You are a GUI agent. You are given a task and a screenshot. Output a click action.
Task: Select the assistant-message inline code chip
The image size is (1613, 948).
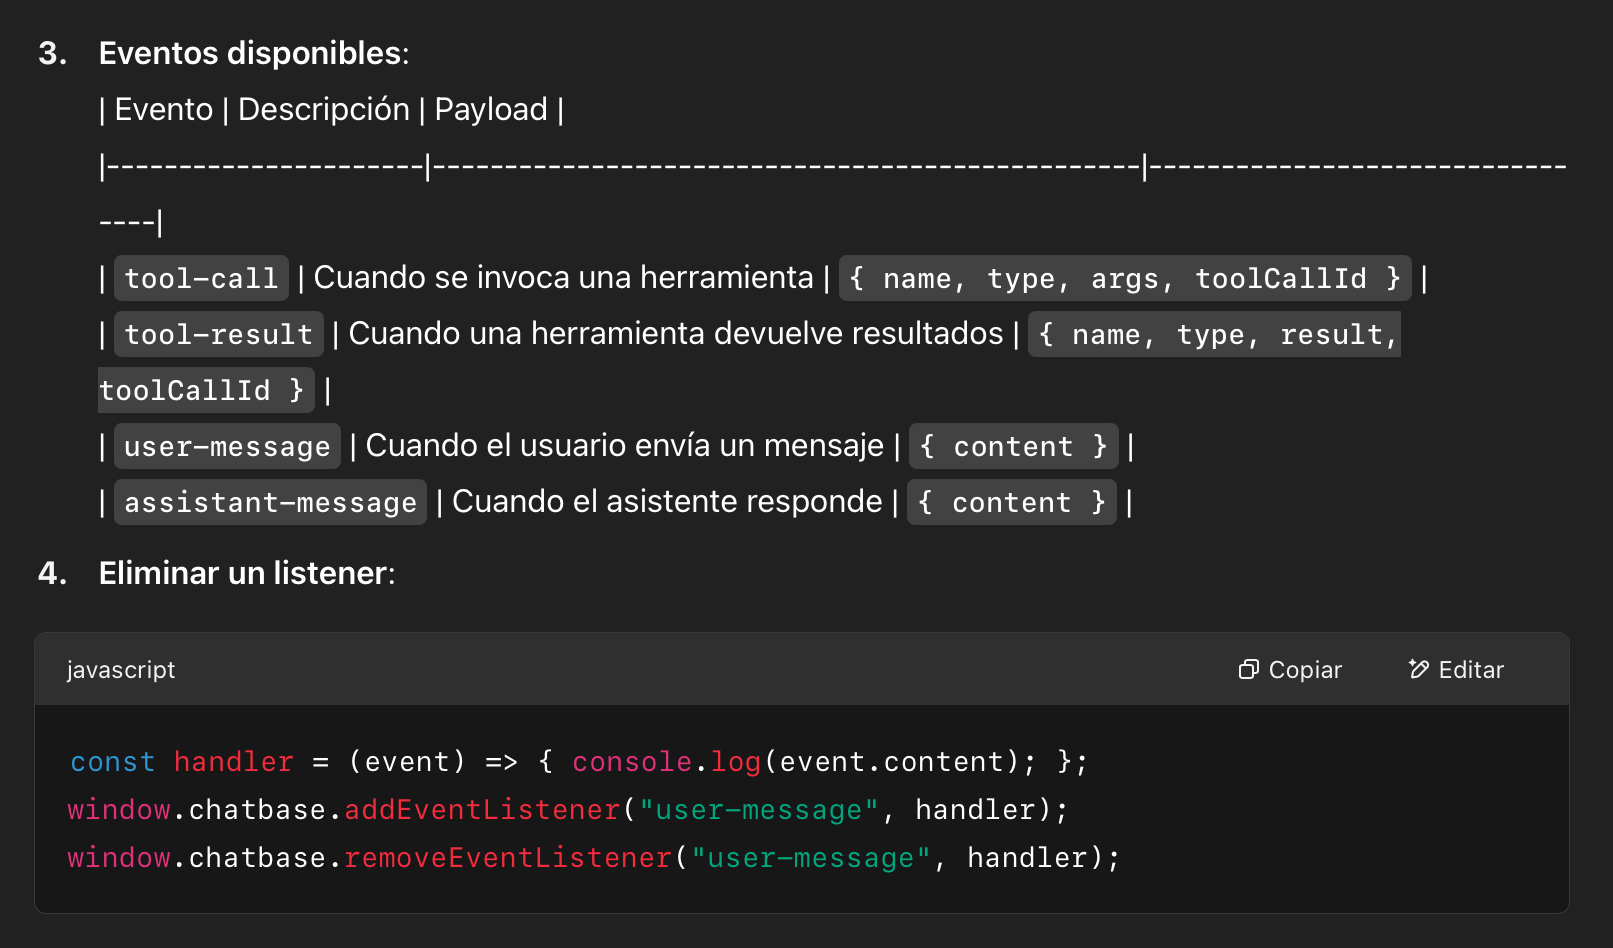[x=270, y=502]
